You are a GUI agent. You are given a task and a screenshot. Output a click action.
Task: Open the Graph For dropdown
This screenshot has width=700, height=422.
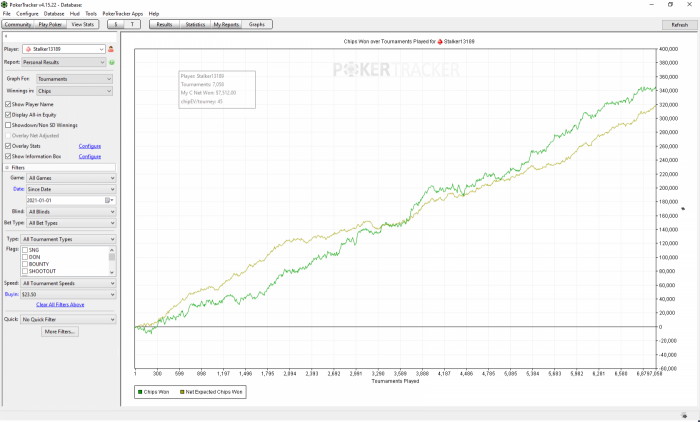coord(74,79)
